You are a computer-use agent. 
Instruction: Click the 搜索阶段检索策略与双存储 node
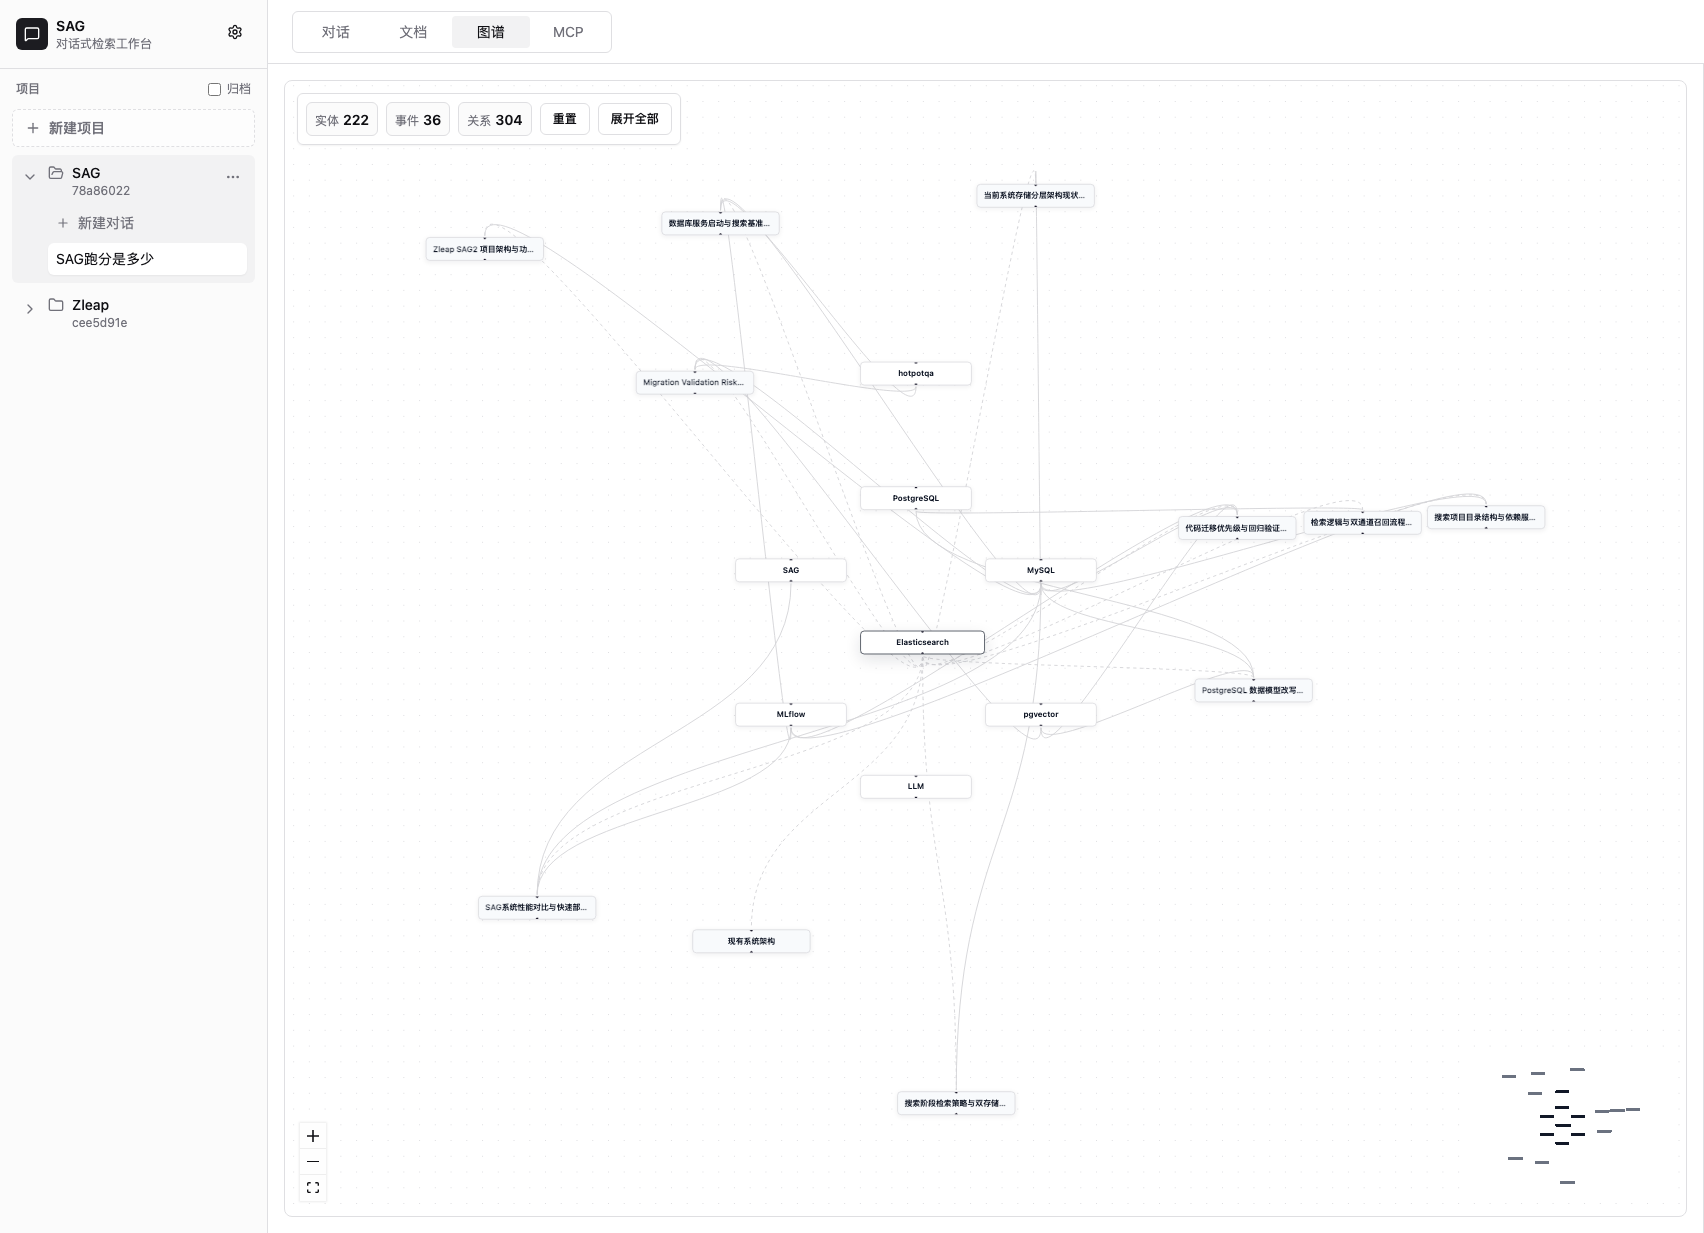tap(956, 1103)
